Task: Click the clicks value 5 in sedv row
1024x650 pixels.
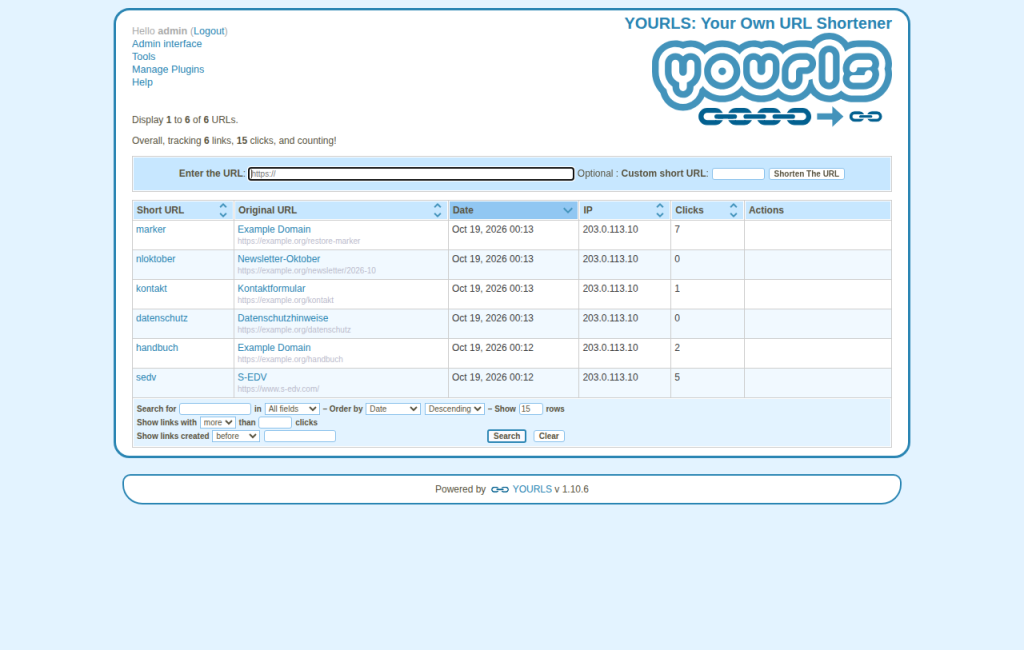Action: click(x=677, y=378)
